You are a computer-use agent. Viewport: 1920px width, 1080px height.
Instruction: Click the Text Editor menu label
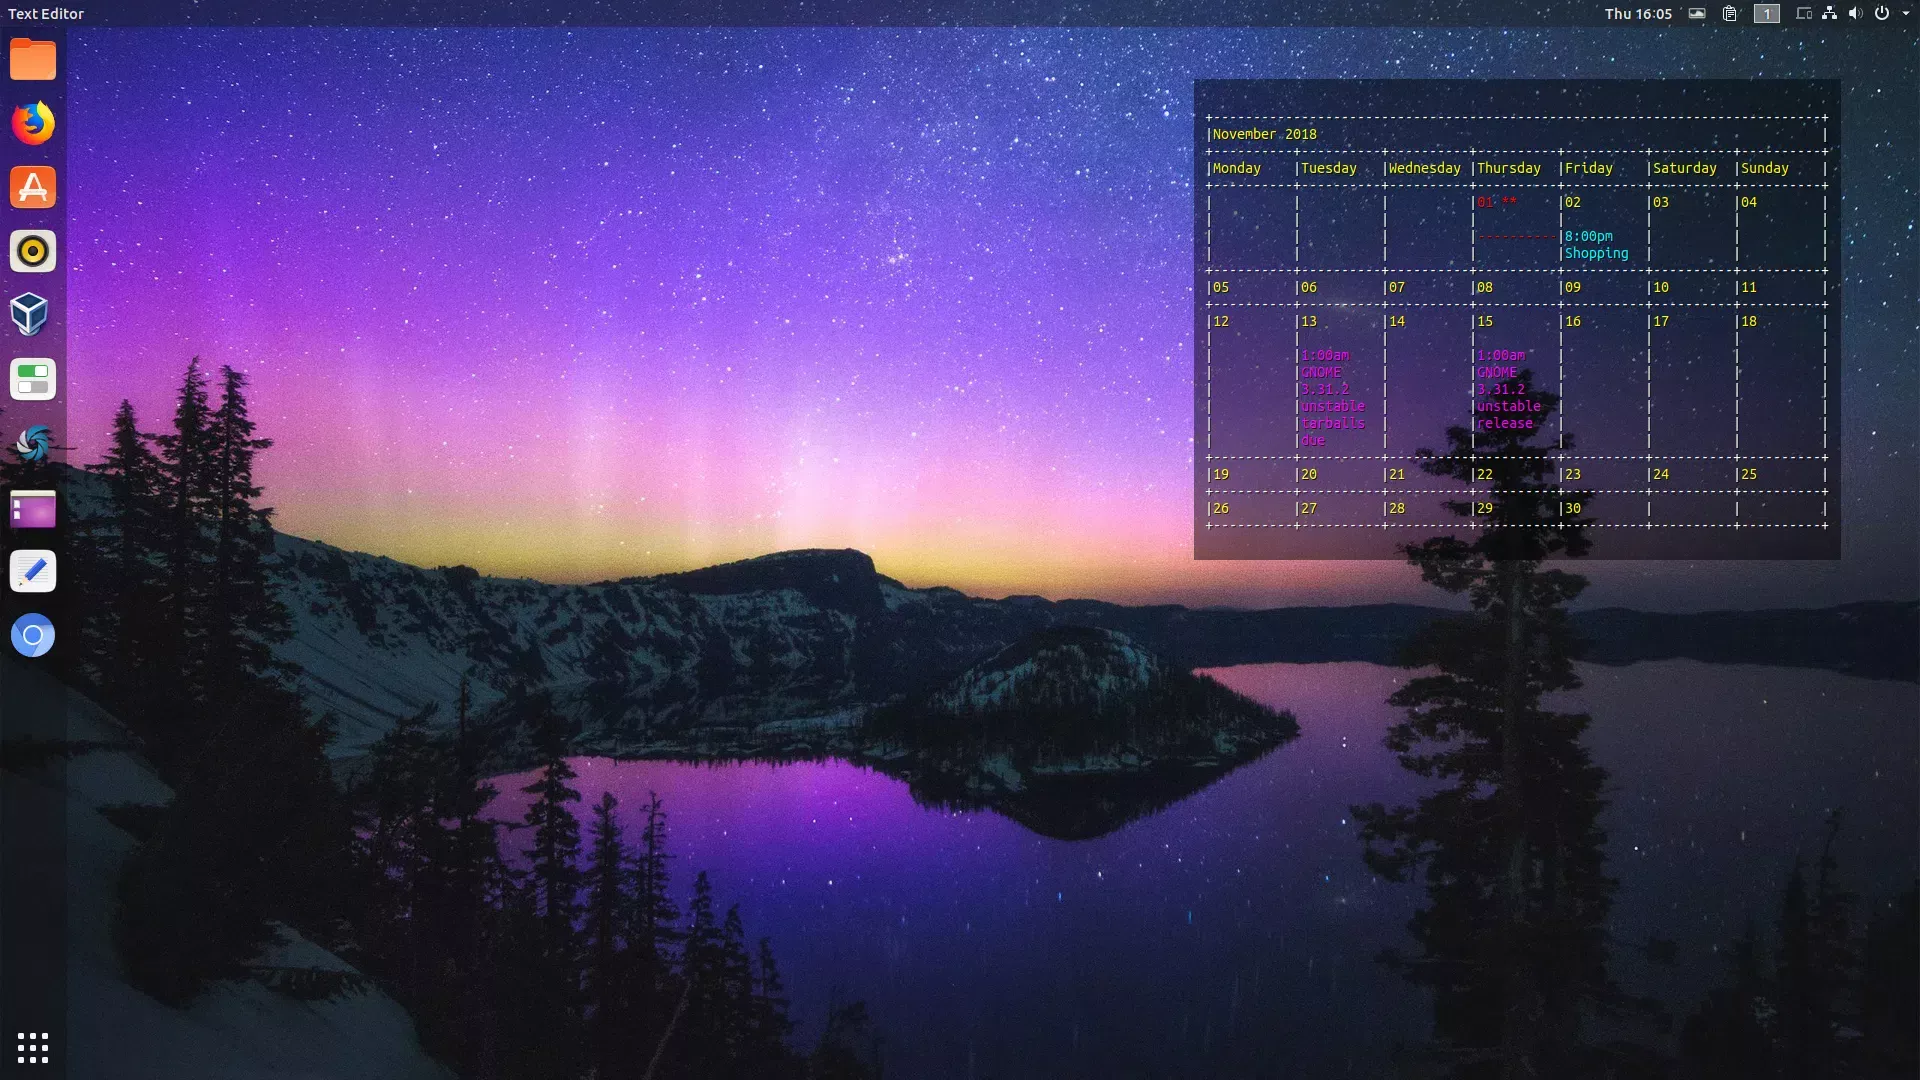click(x=43, y=13)
